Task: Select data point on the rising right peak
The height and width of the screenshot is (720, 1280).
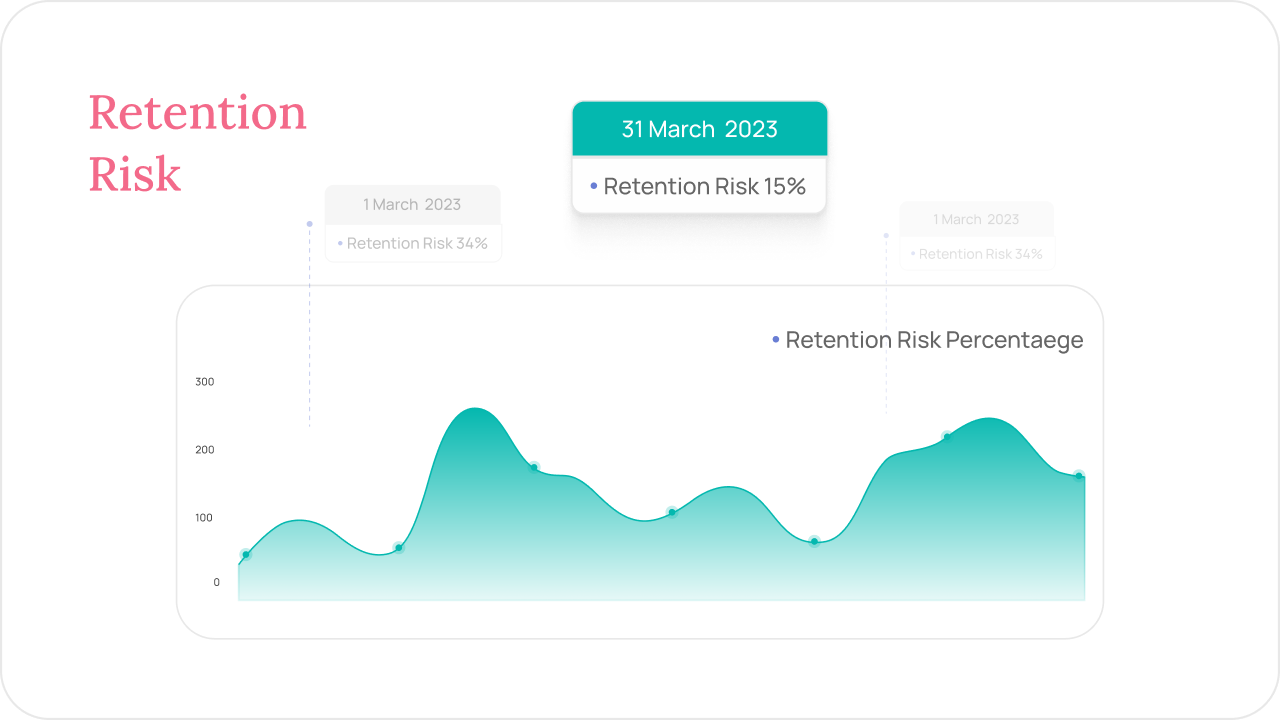Action: pos(947,436)
